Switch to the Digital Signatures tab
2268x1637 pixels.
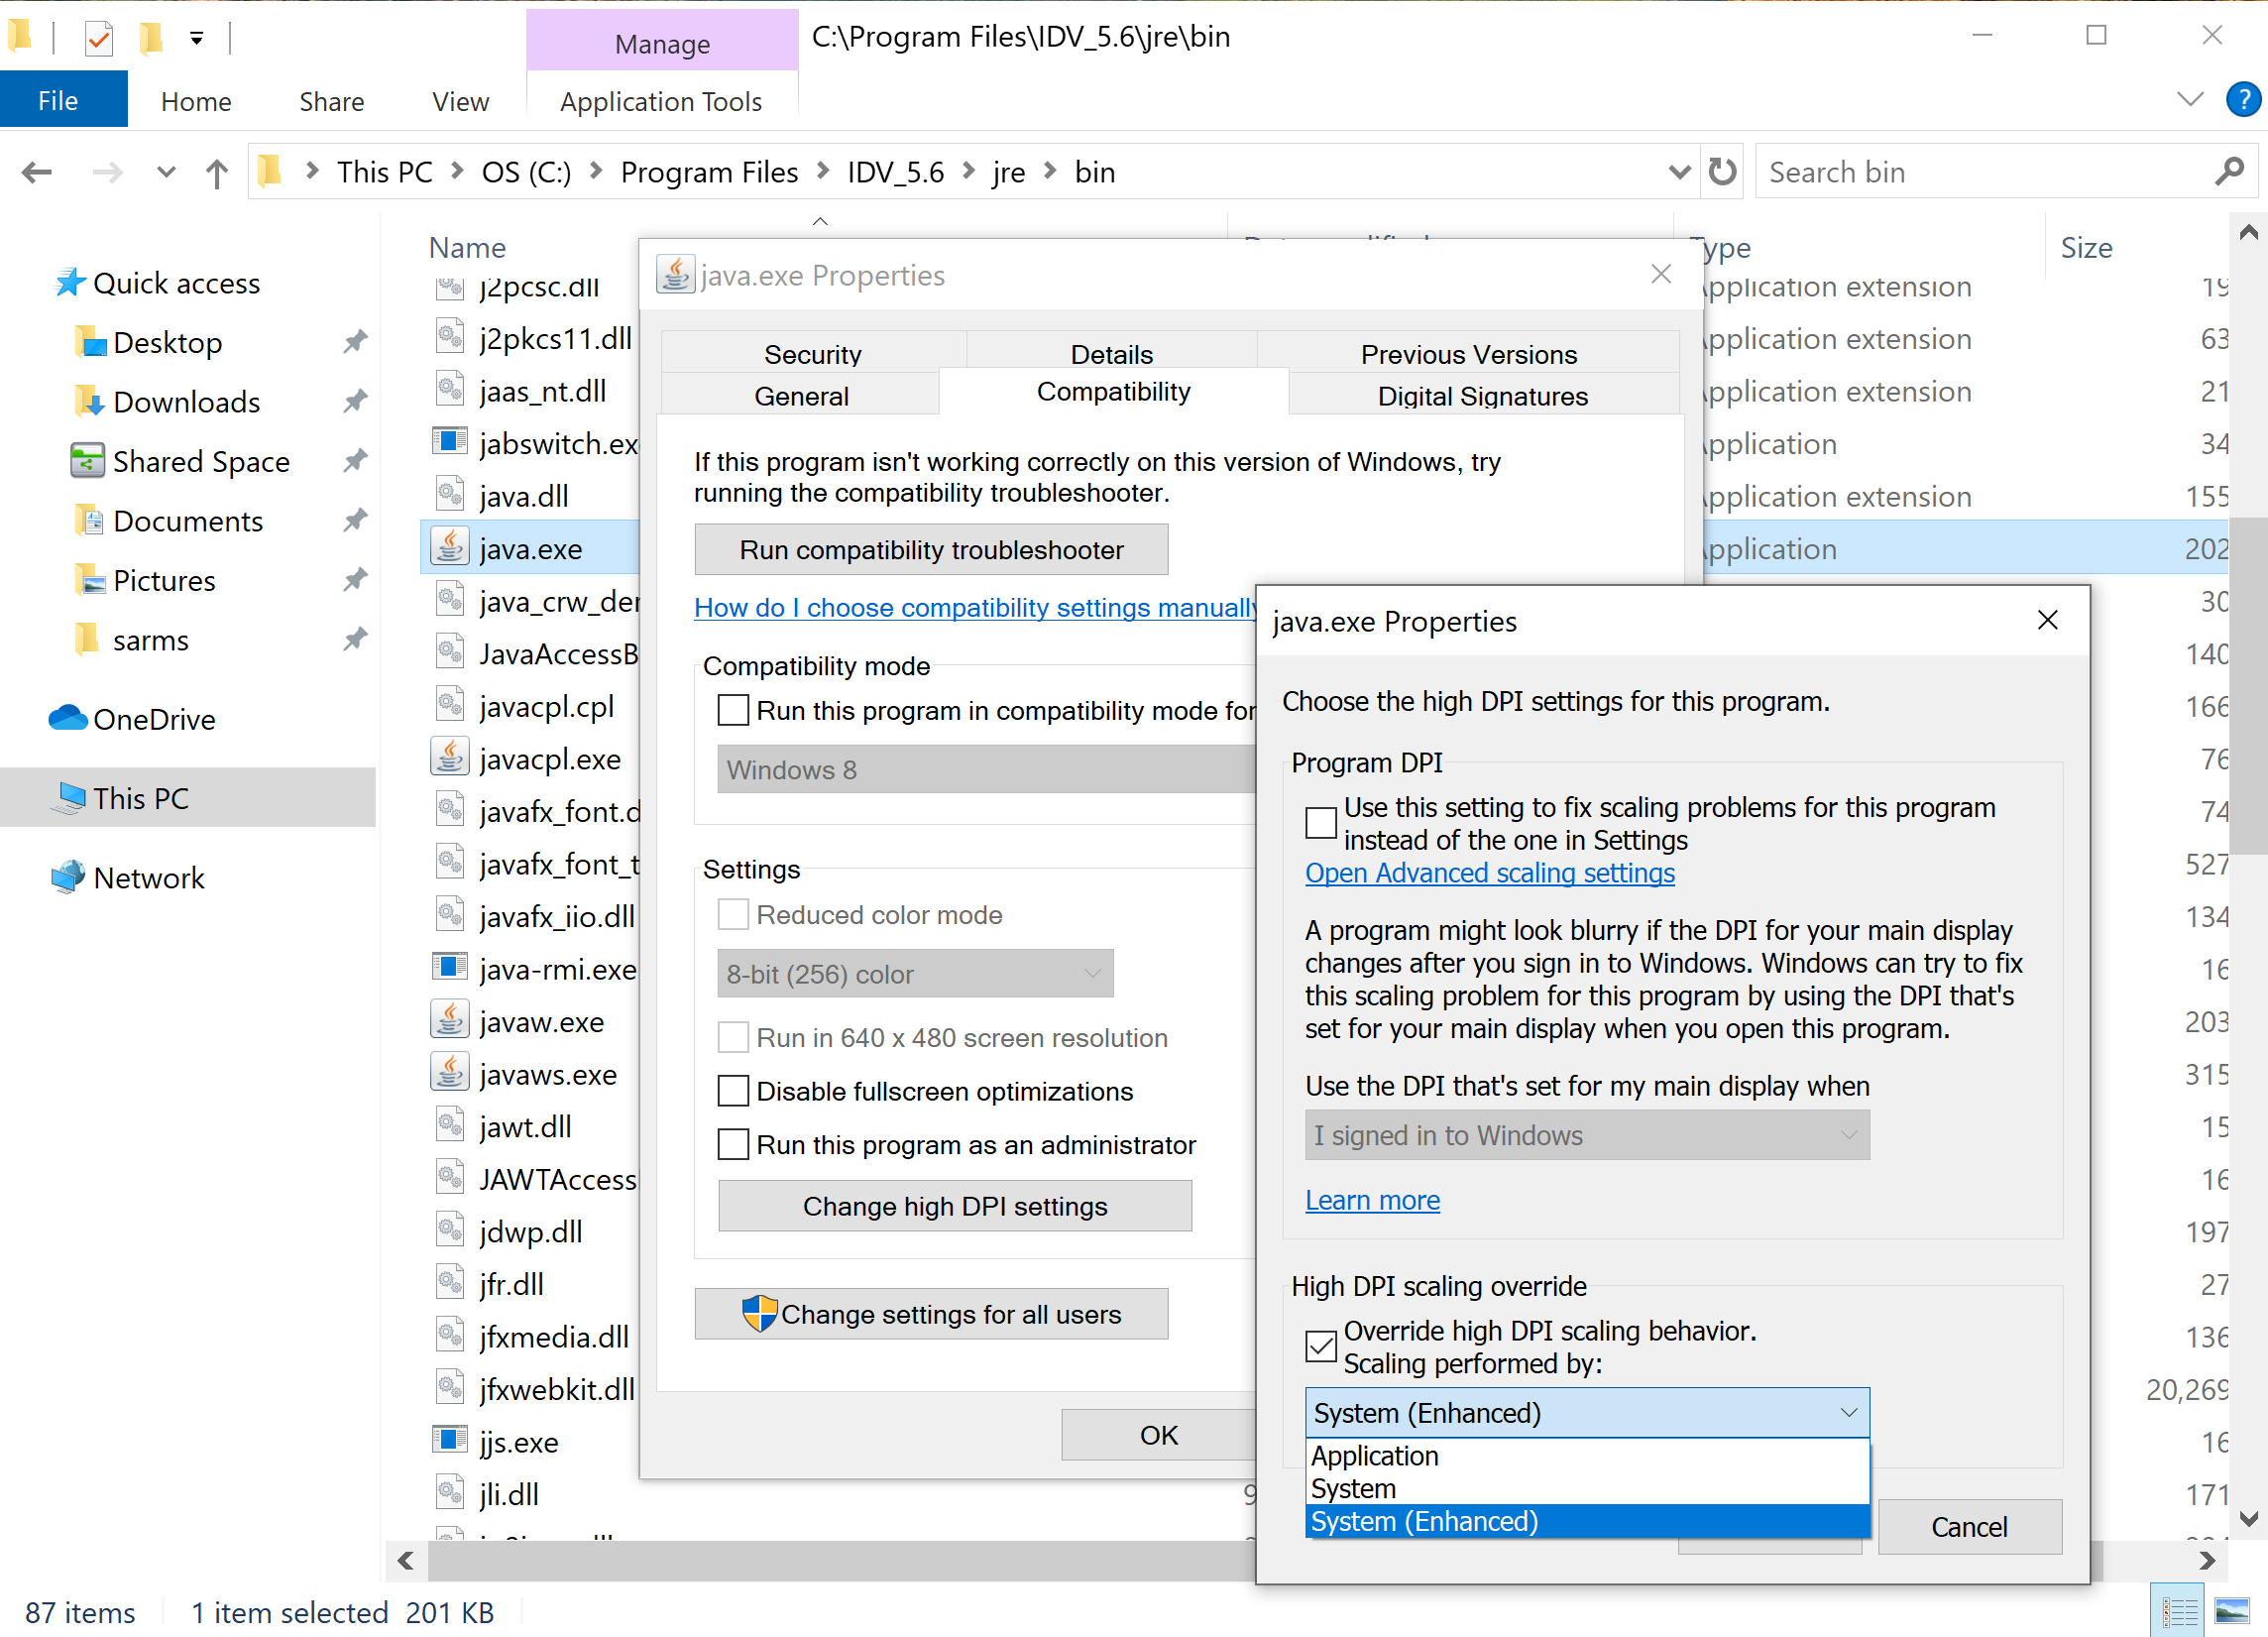[1482, 396]
